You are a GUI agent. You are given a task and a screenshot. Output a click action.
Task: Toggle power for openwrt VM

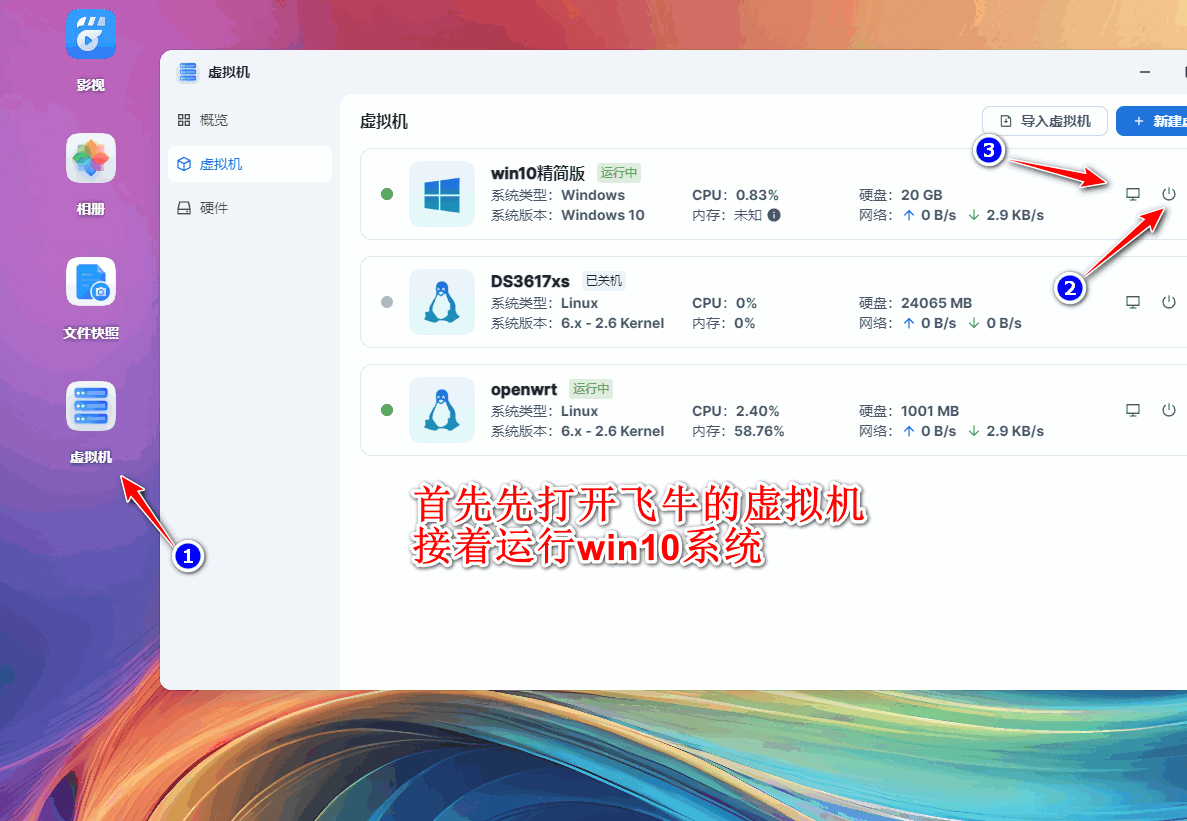click(1168, 410)
